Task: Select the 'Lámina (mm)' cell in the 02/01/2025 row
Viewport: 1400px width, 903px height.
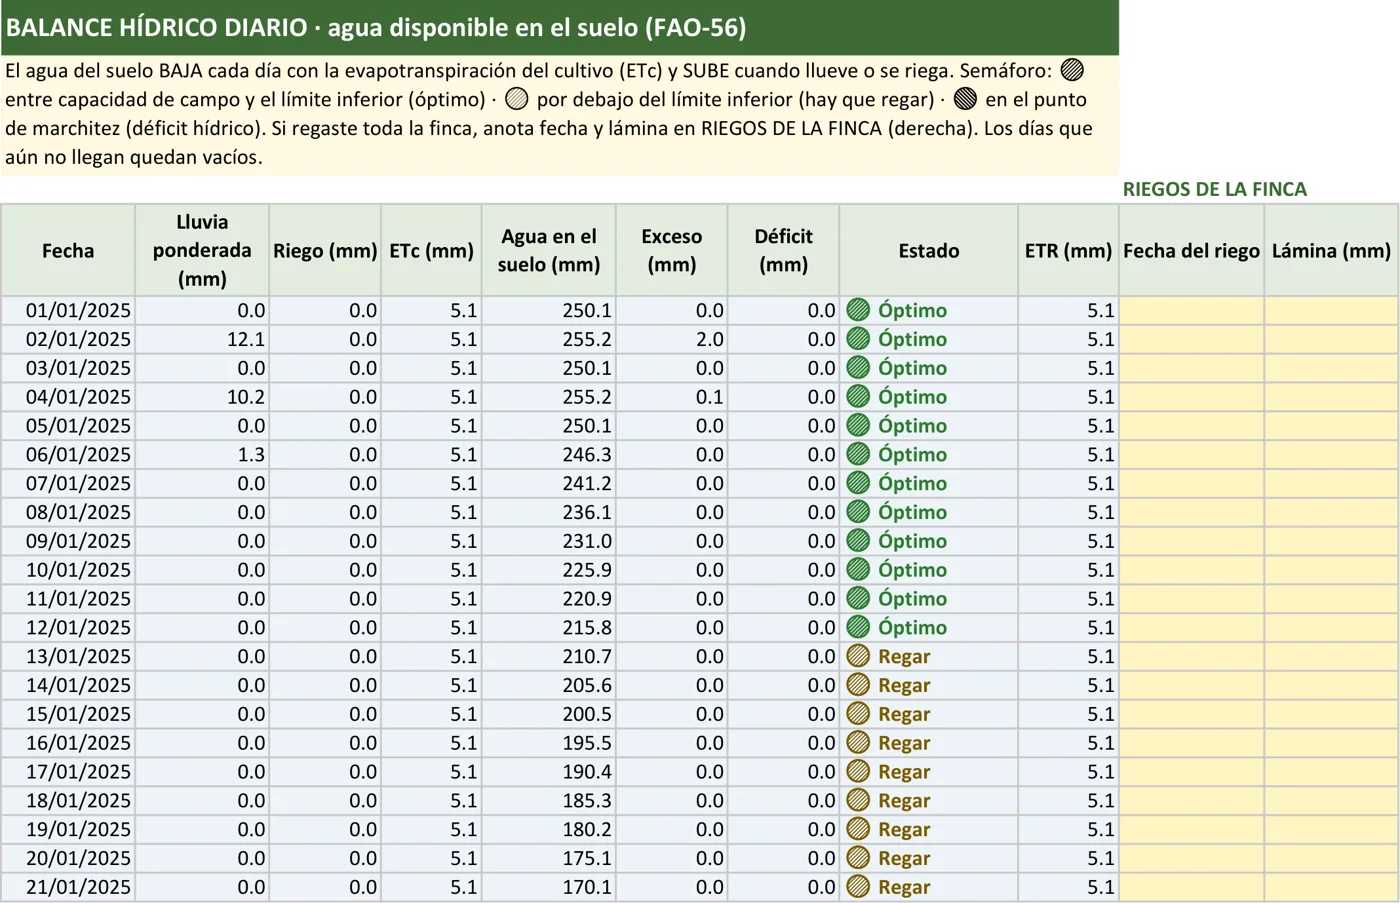Action: [1331, 339]
